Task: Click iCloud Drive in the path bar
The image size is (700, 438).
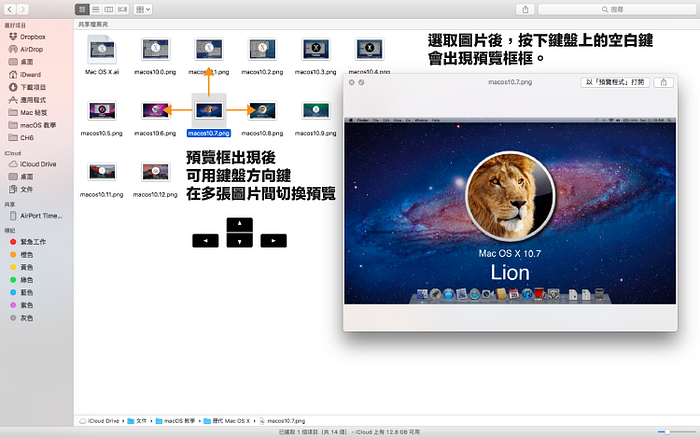Action: pyautogui.click(x=99, y=421)
